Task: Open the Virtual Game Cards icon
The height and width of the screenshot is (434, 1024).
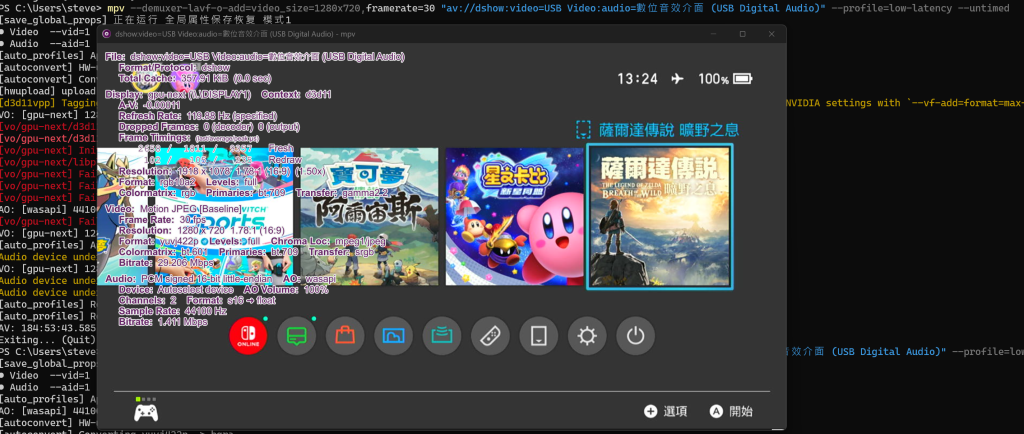Action: tap(539, 336)
